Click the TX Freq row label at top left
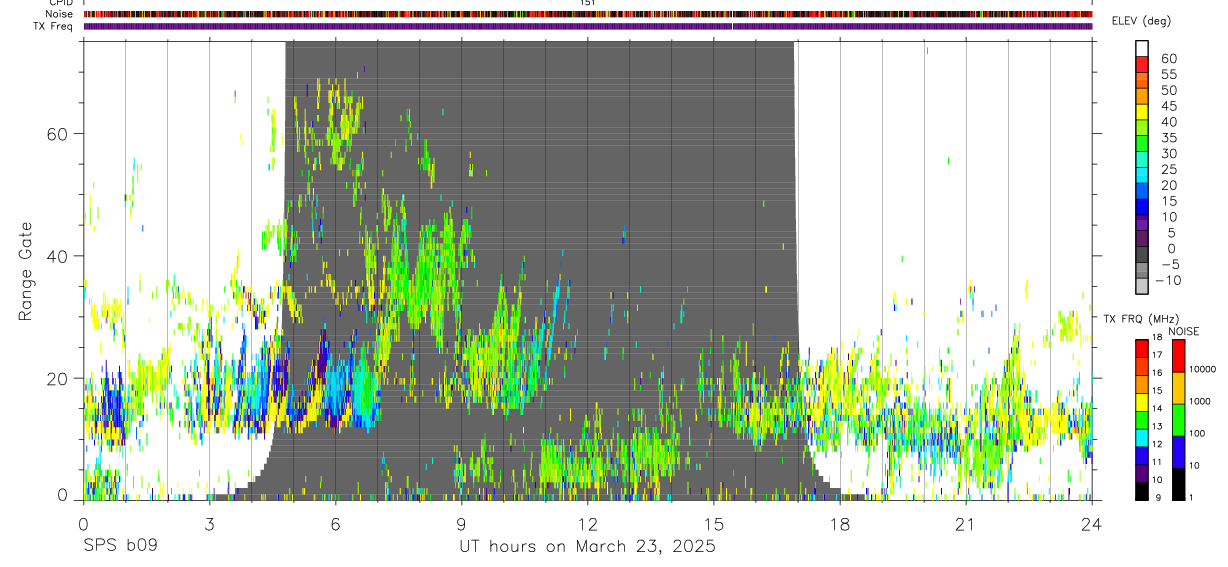Screen dimensions: 1228x567 [55, 26]
